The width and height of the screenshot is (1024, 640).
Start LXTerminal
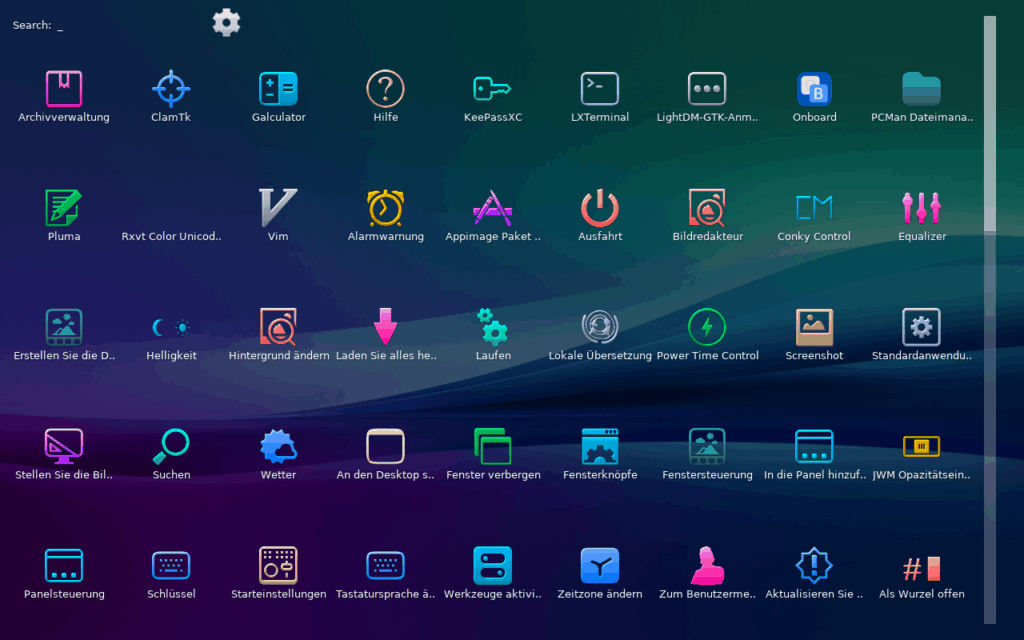[x=600, y=90]
